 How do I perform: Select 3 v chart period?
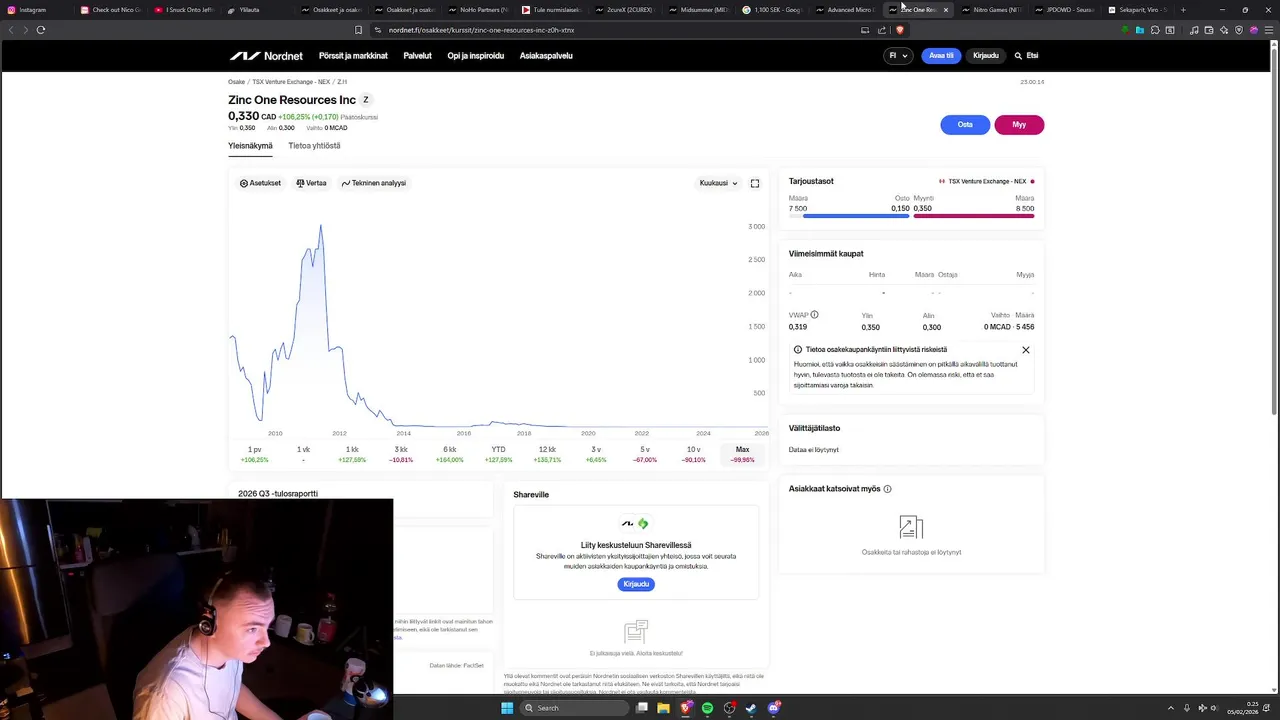[x=596, y=454]
